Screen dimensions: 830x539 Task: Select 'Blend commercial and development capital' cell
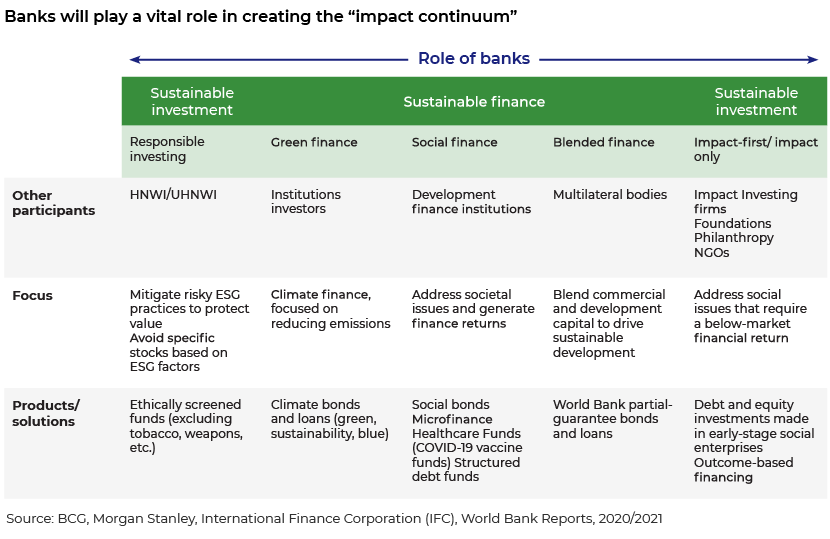pos(609,323)
